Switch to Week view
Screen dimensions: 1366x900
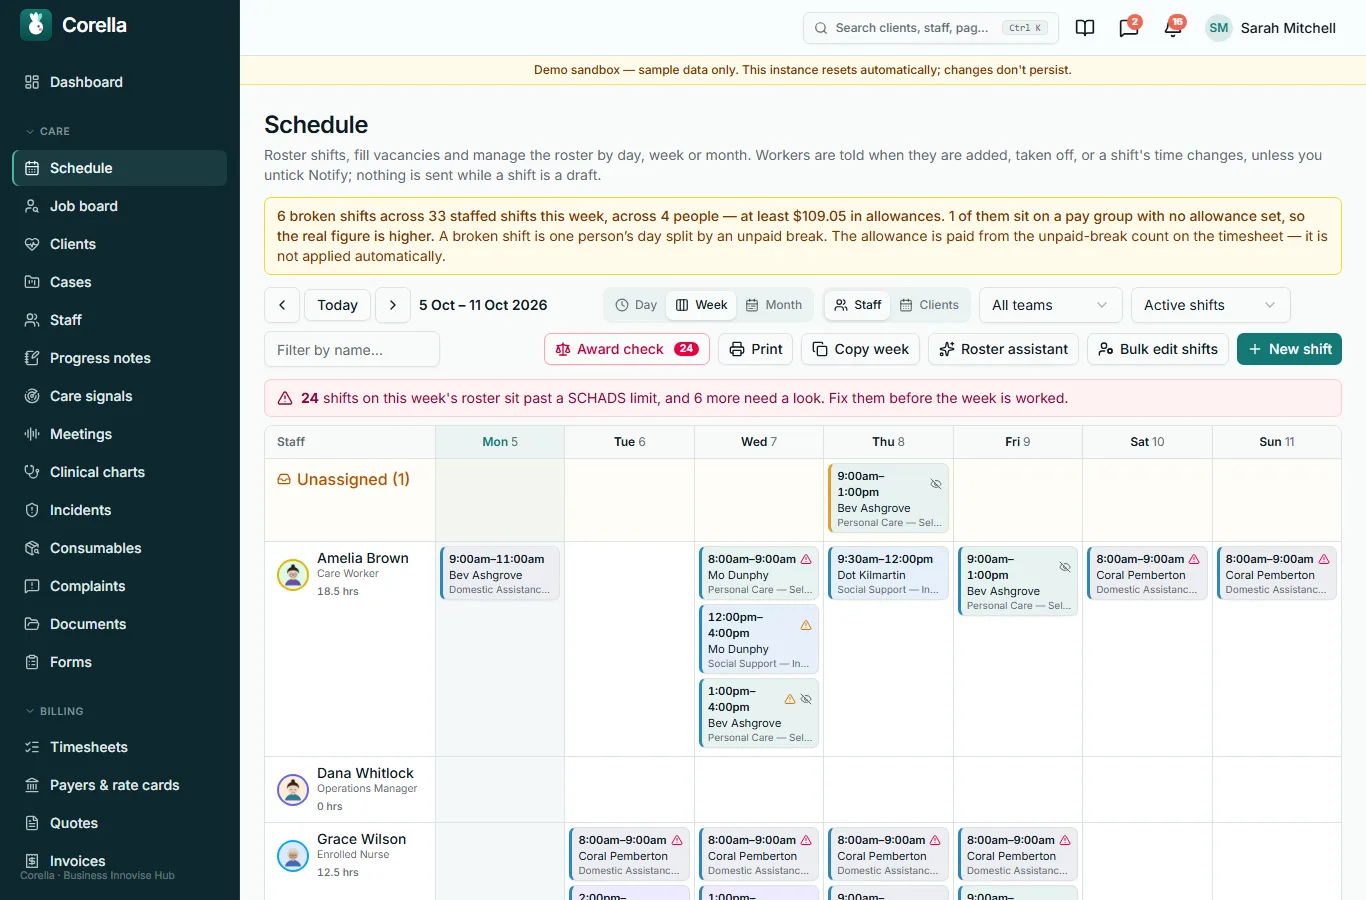pos(701,305)
